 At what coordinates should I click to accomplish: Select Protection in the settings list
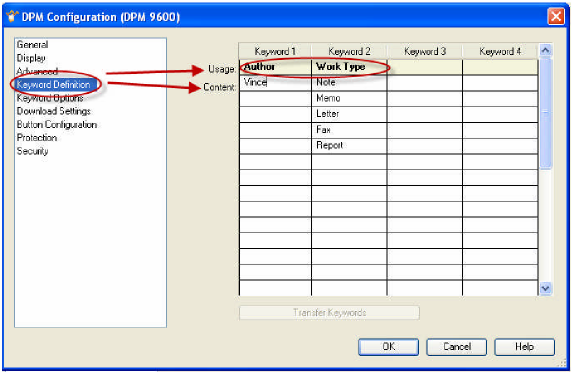pos(37,138)
